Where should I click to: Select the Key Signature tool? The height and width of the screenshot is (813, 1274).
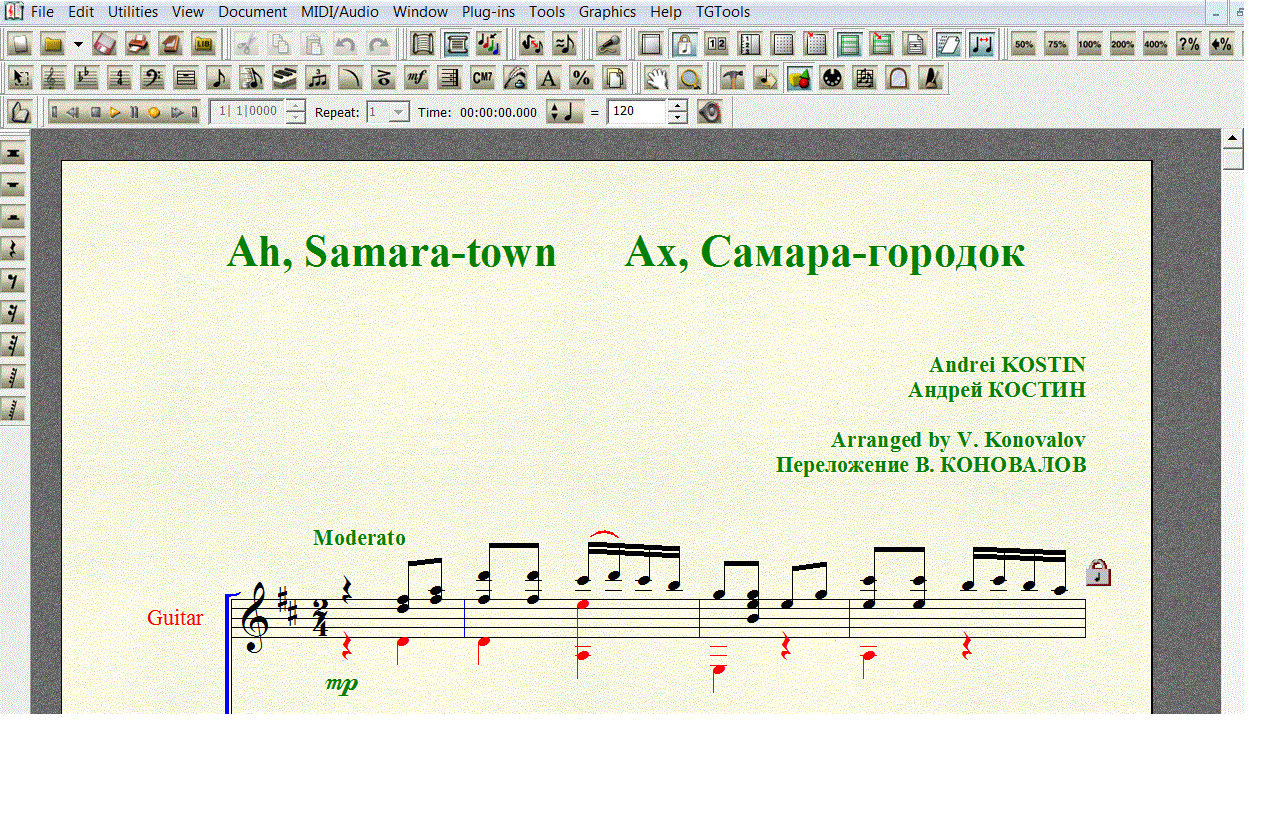[86, 78]
